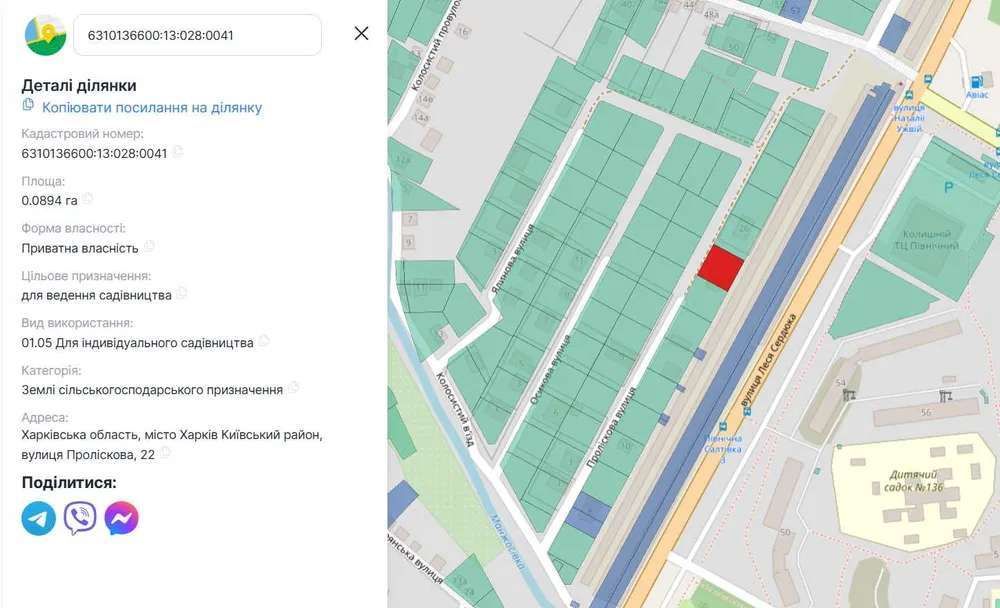Screen dimensions: 1000x608
Task: Copy the land category value
Action: [x=293, y=388]
